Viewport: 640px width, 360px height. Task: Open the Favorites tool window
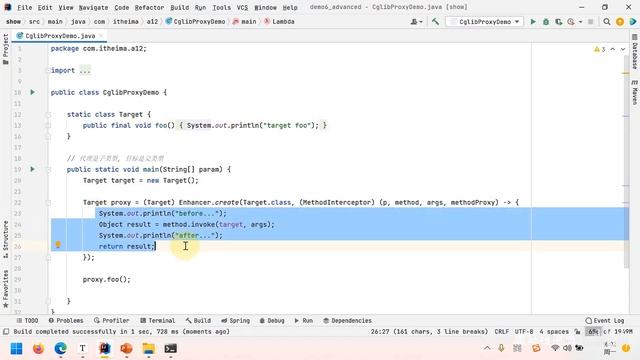click(x=6, y=289)
